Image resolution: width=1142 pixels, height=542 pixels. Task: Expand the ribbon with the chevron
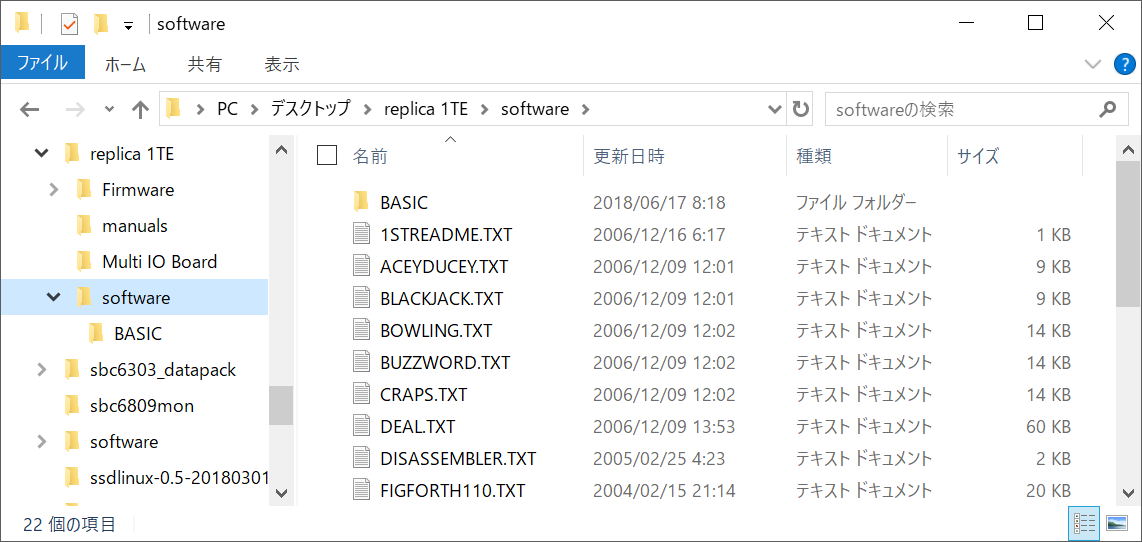tap(1092, 64)
